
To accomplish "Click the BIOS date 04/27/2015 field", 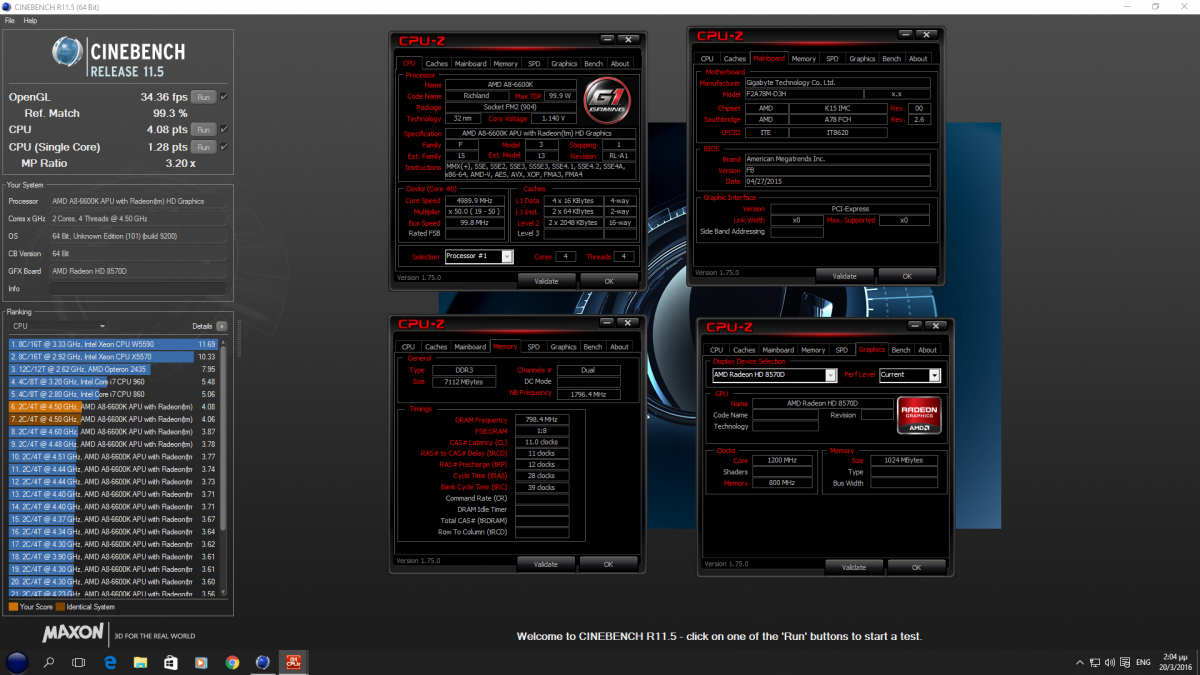I will tap(840, 181).
